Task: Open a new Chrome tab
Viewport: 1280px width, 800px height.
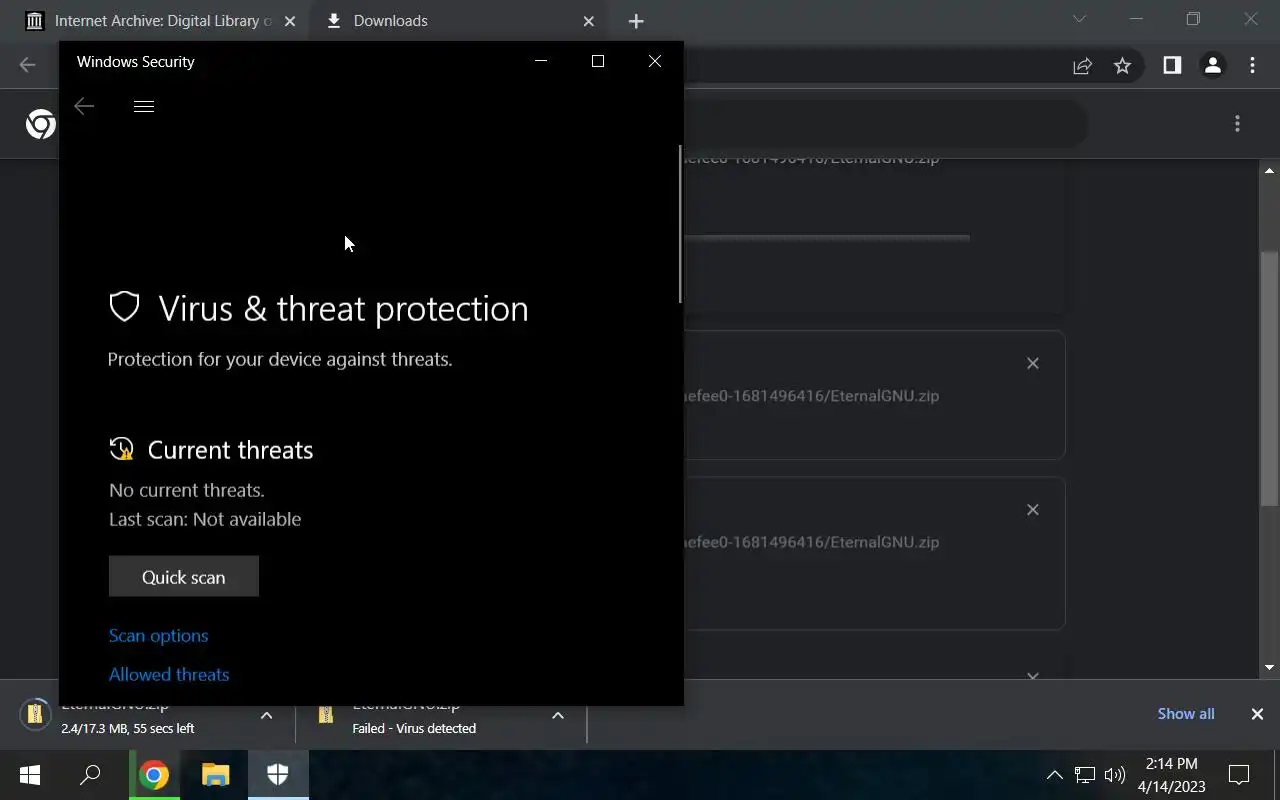Action: pos(636,21)
